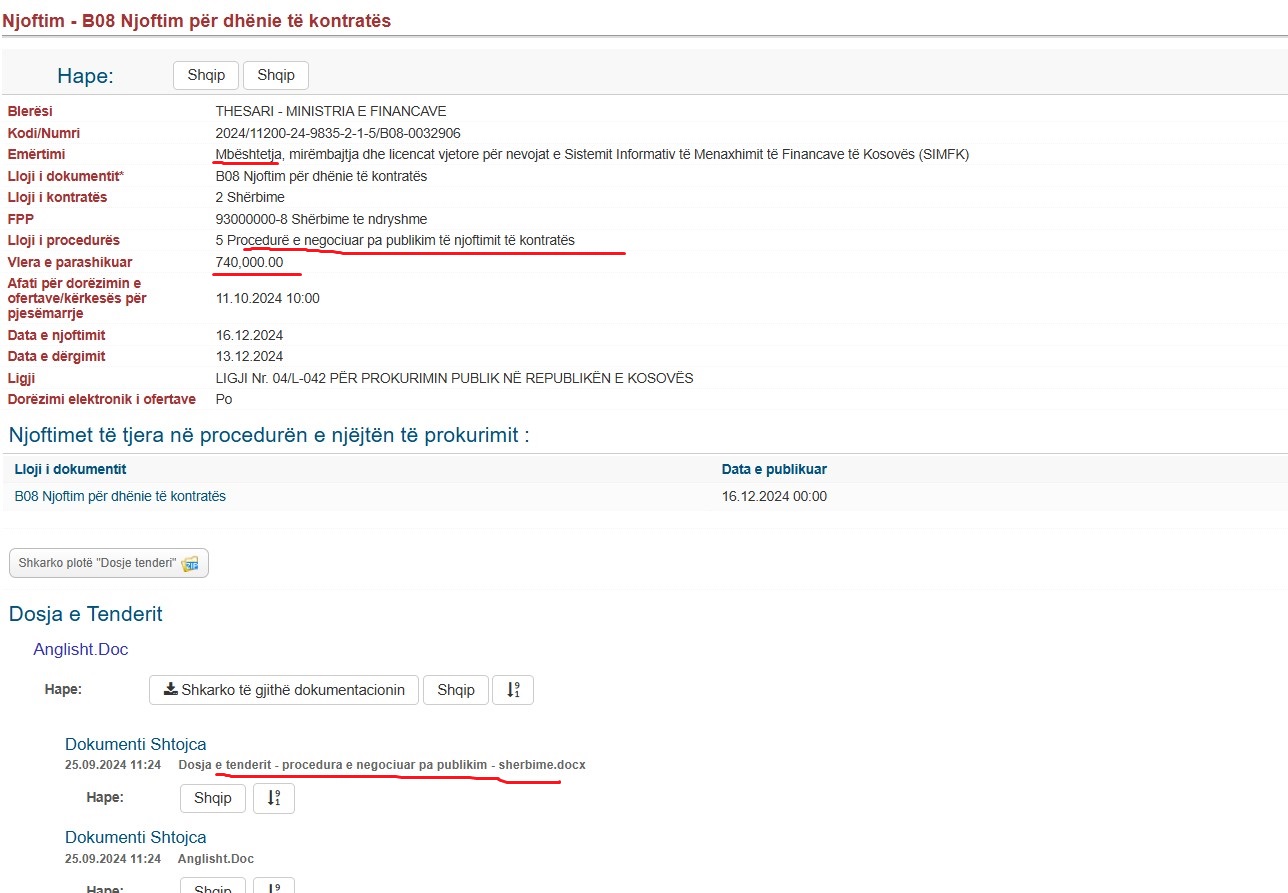Click Shqip button next to Shkarko të gjithë dokumentacionin
This screenshot has width=1288, height=893.
coord(456,690)
